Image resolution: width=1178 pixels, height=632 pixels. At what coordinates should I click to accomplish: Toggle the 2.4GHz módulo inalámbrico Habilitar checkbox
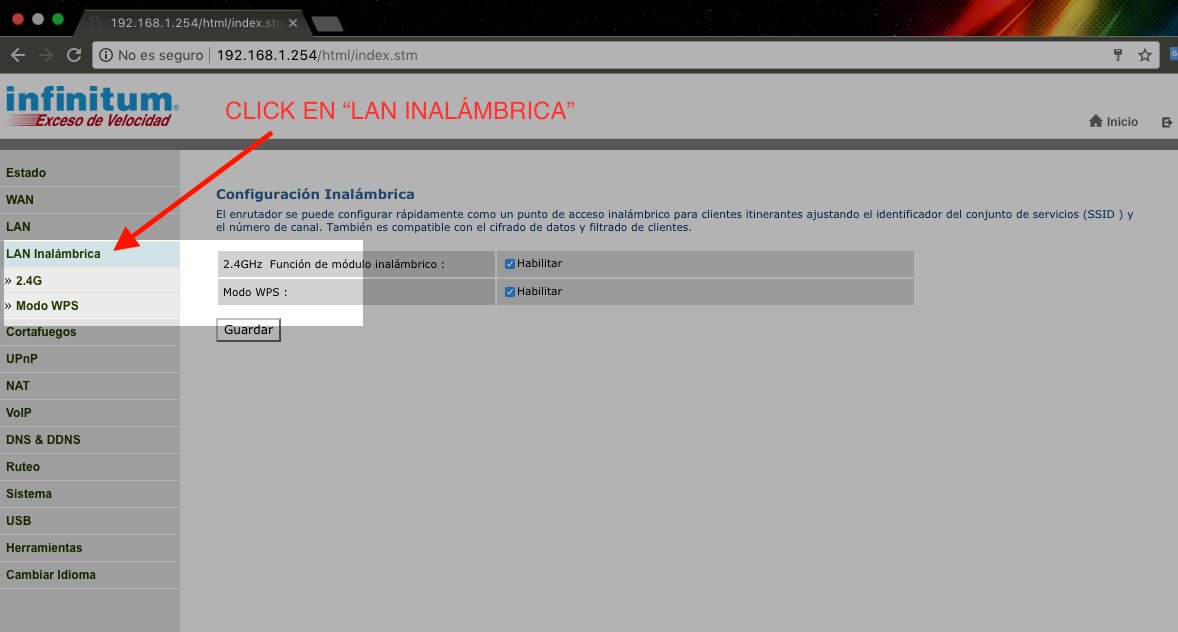pyautogui.click(x=509, y=264)
